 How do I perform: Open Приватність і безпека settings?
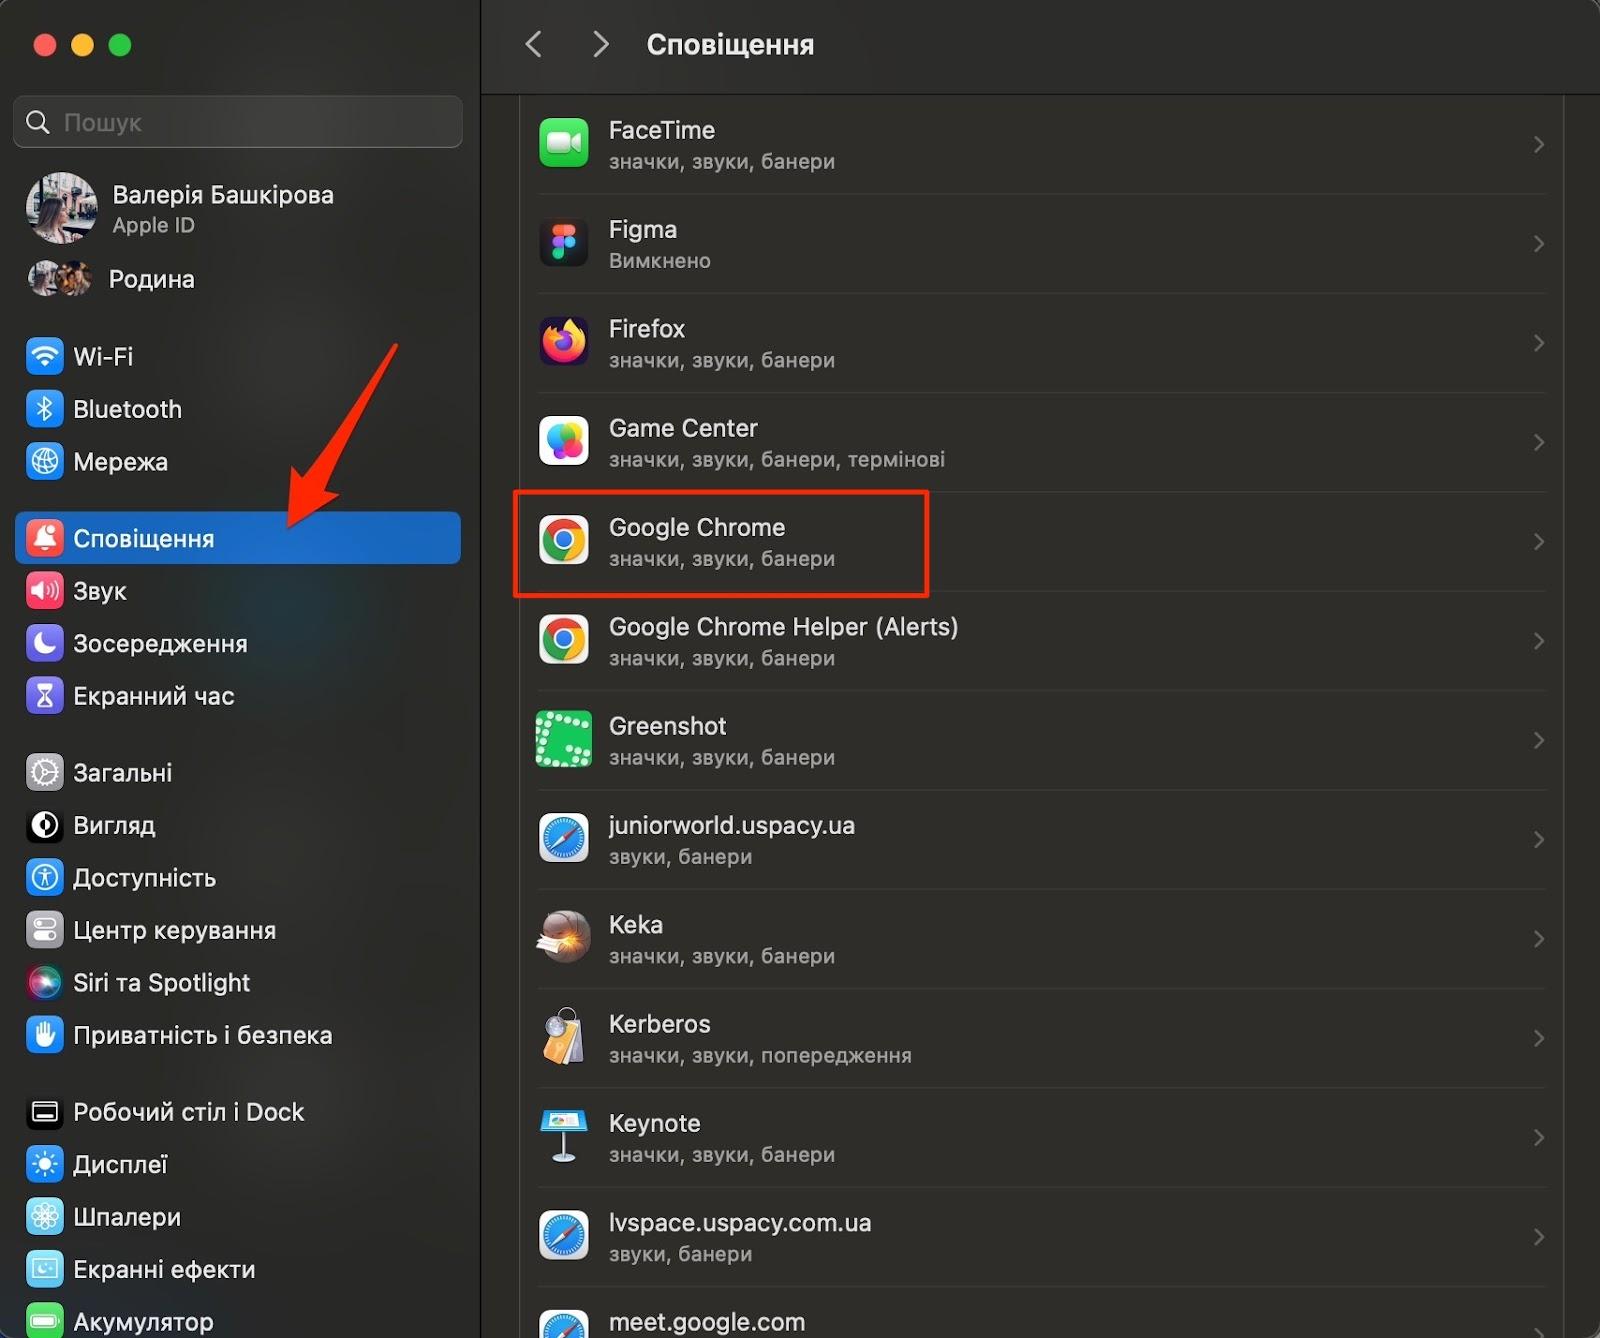pos(202,1035)
